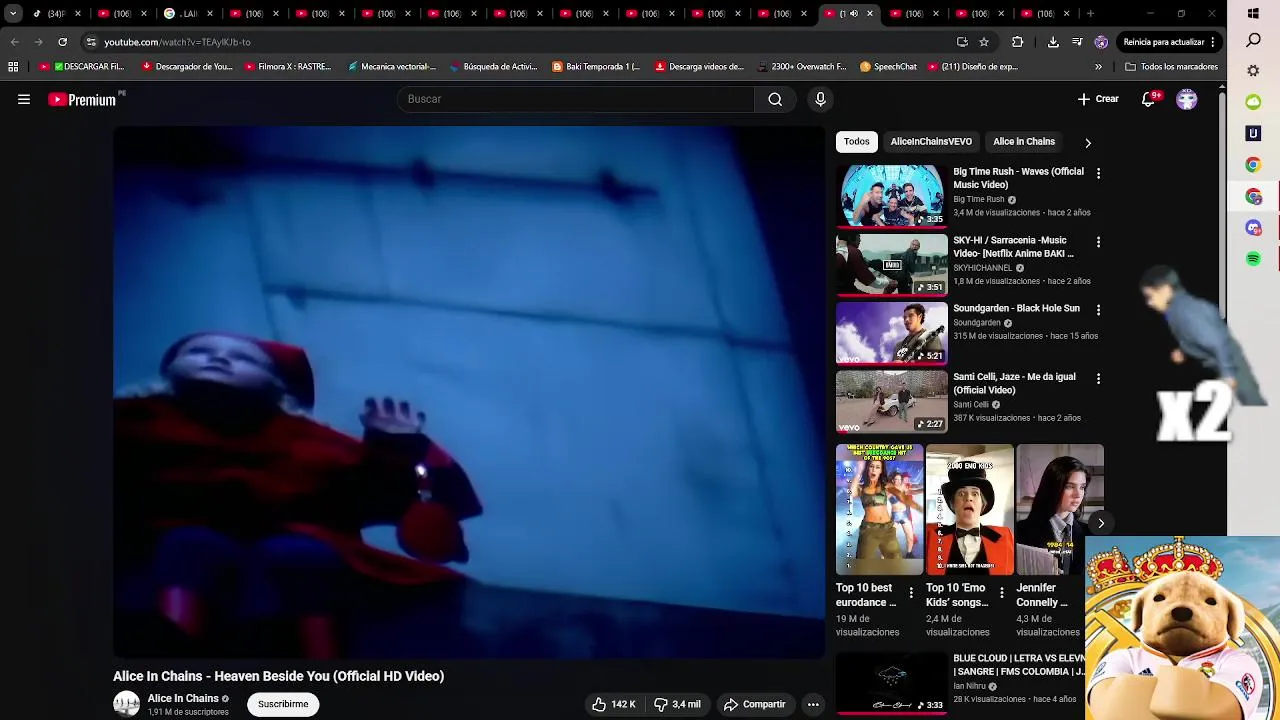
Task: Open options for Big Time Rush Waves video
Action: tap(1098, 173)
